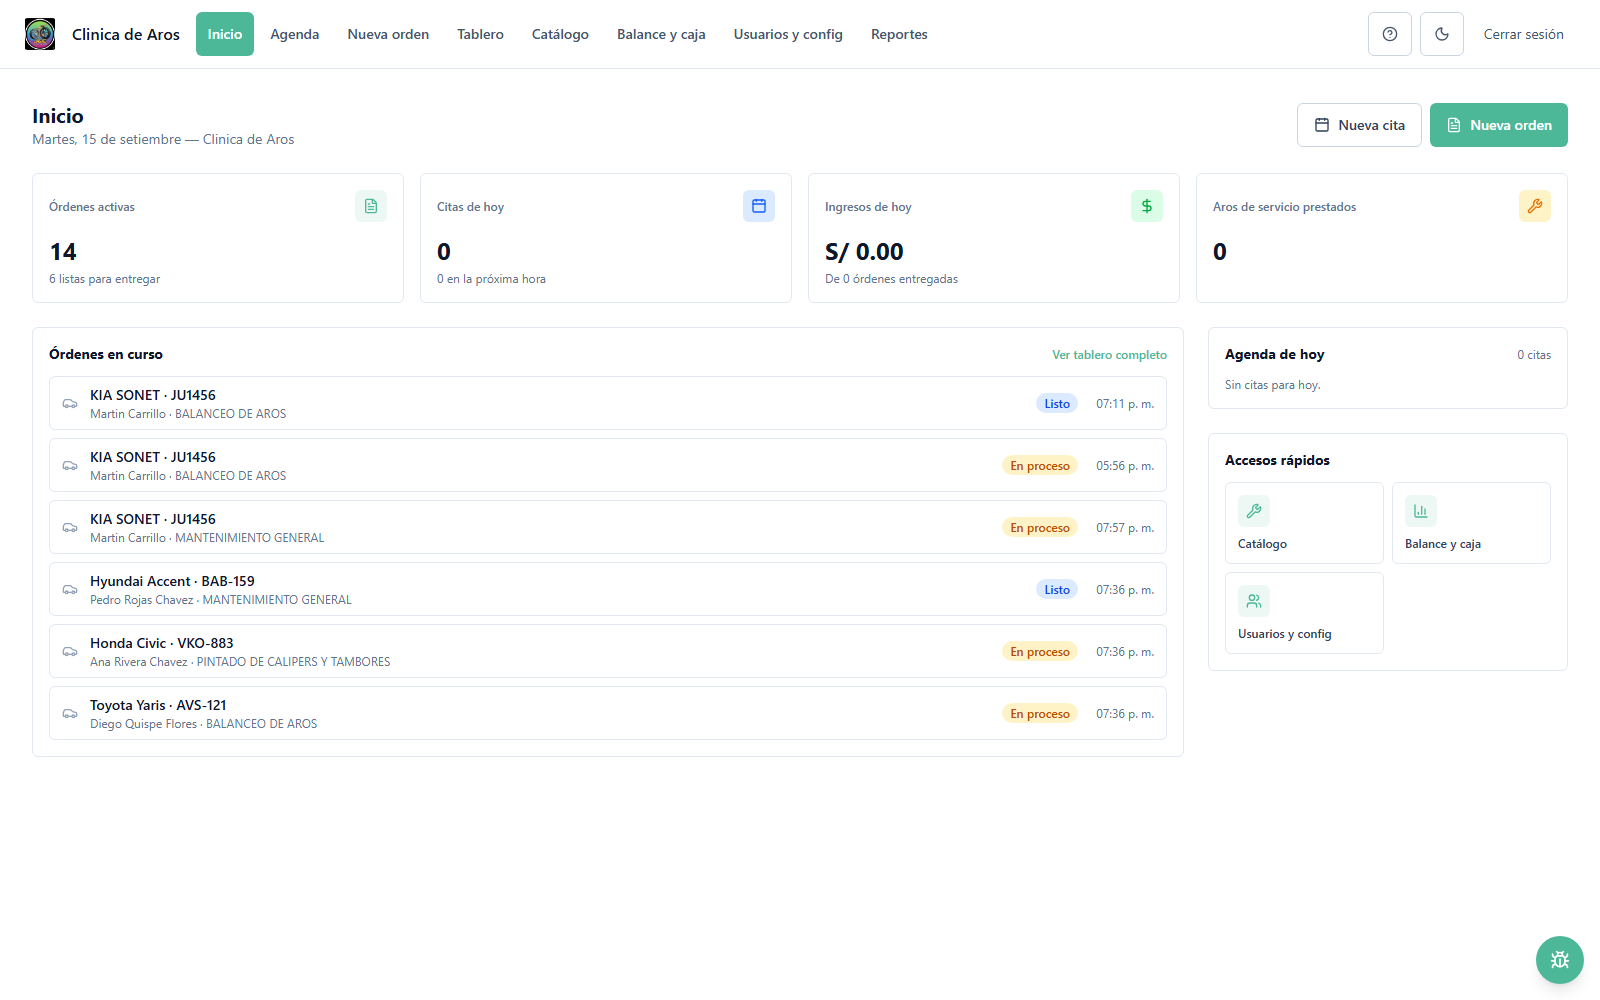Open the KIA SONET order with MANTENIMIENTO GENERAL

608,527
